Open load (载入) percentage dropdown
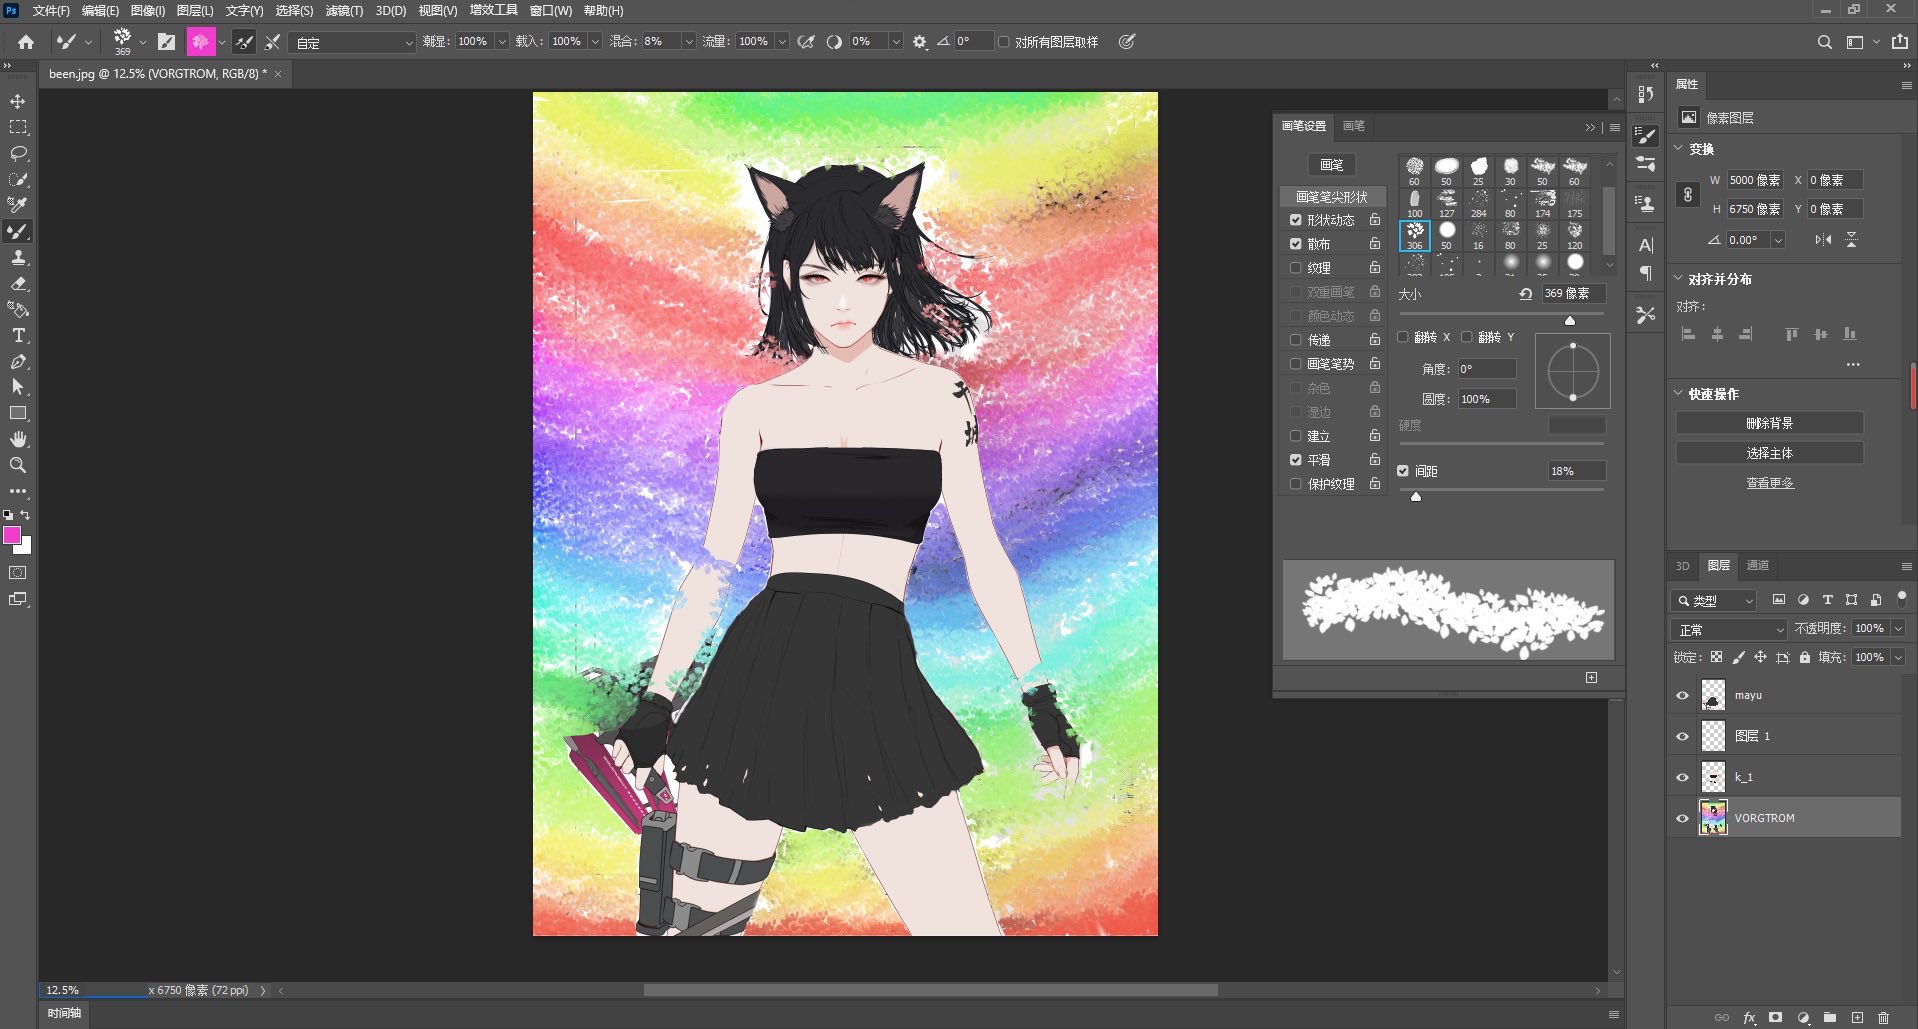 pos(595,42)
